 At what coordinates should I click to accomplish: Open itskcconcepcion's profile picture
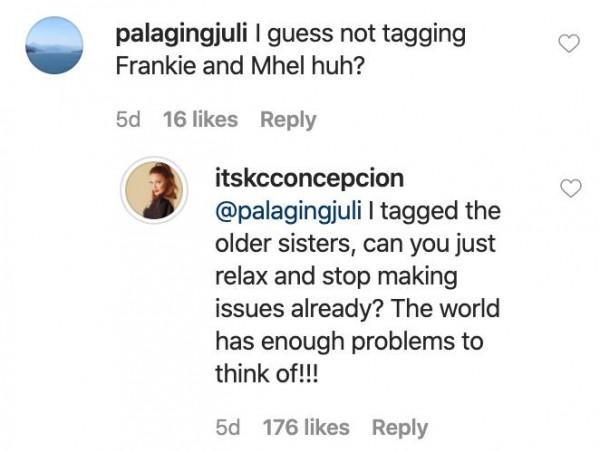point(153,188)
